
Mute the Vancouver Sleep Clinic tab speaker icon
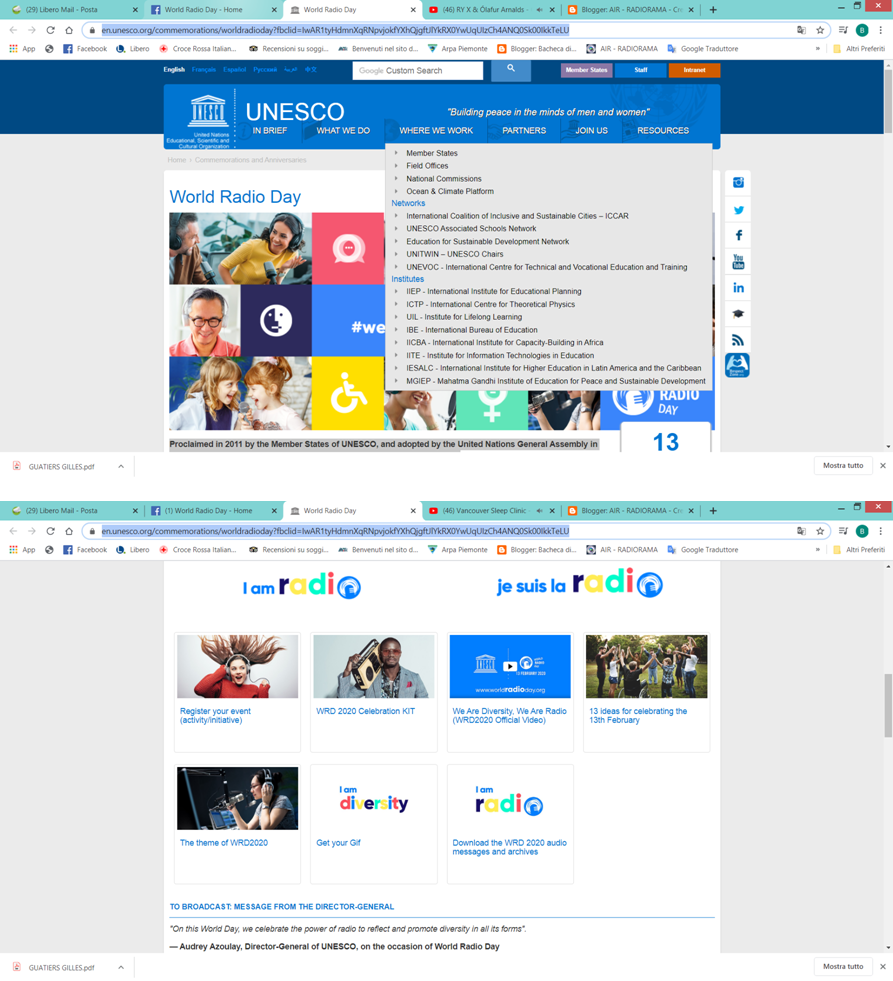[539, 511]
